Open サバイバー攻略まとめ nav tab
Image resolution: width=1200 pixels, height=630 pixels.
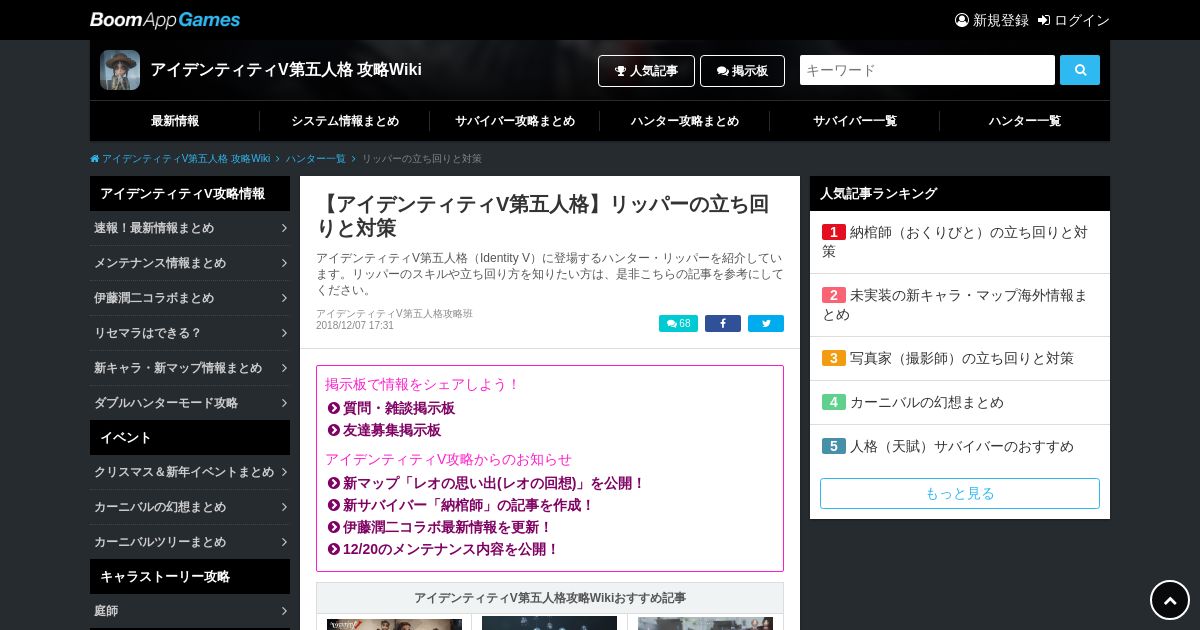click(x=515, y=121)
